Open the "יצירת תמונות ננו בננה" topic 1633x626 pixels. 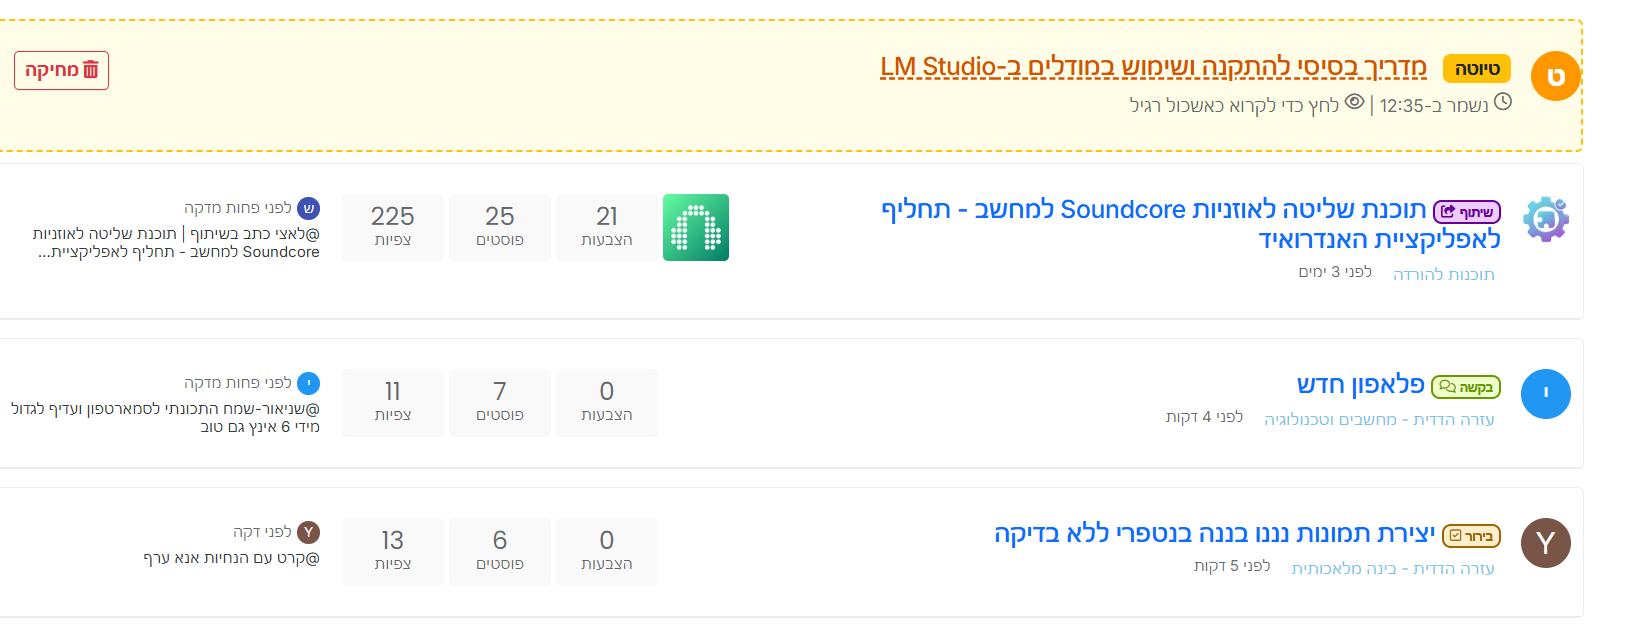click(1214, 534)
